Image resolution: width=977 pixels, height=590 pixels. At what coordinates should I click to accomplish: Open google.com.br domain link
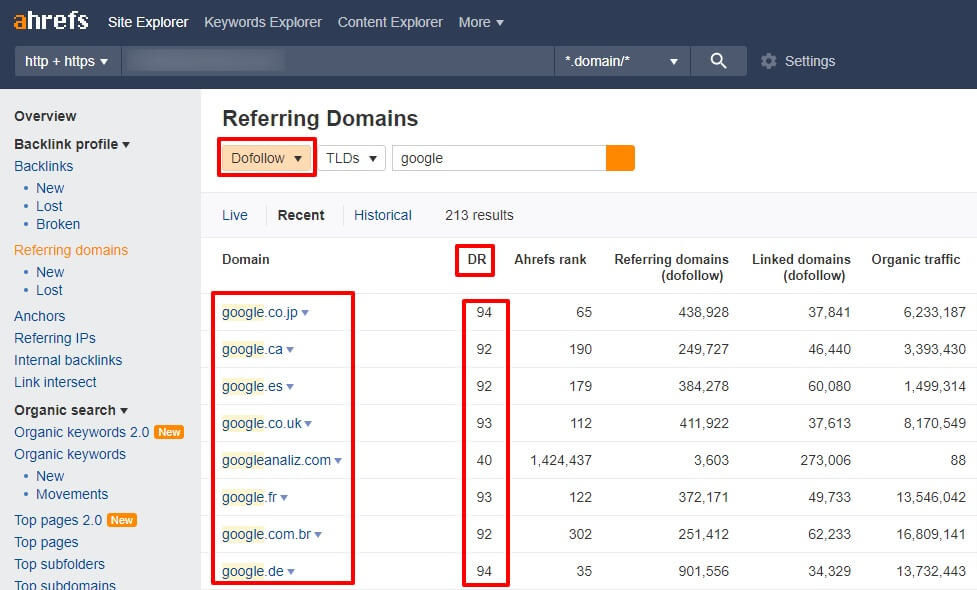point(267,534)
